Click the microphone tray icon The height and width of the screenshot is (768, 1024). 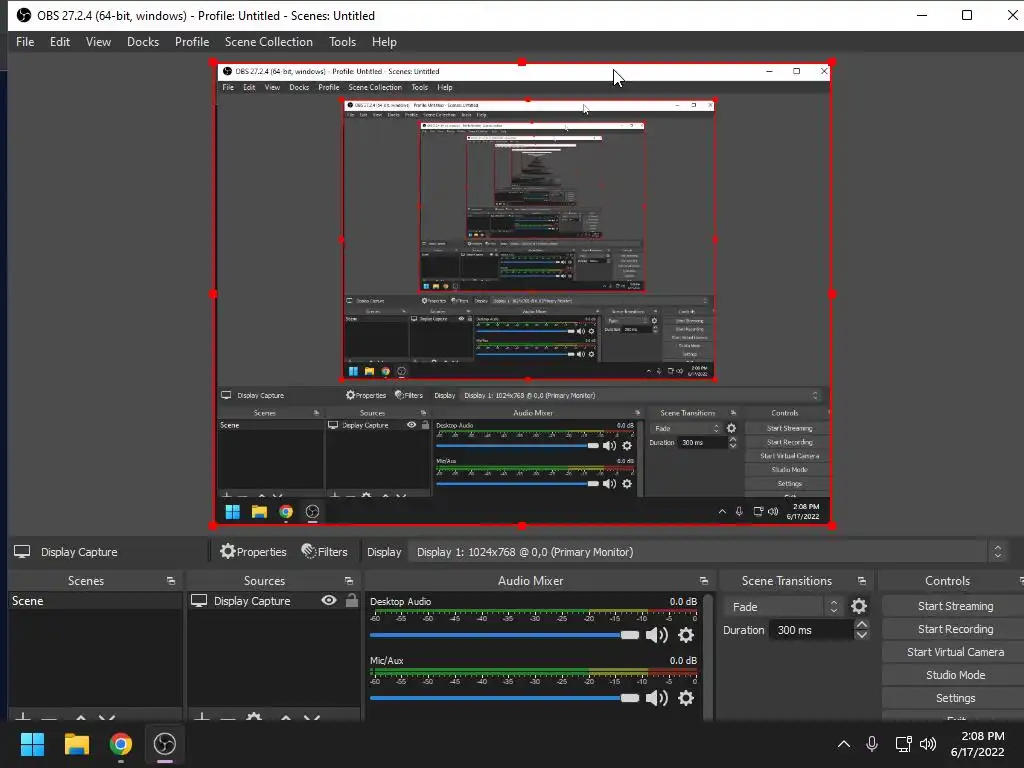coord(872,744)
